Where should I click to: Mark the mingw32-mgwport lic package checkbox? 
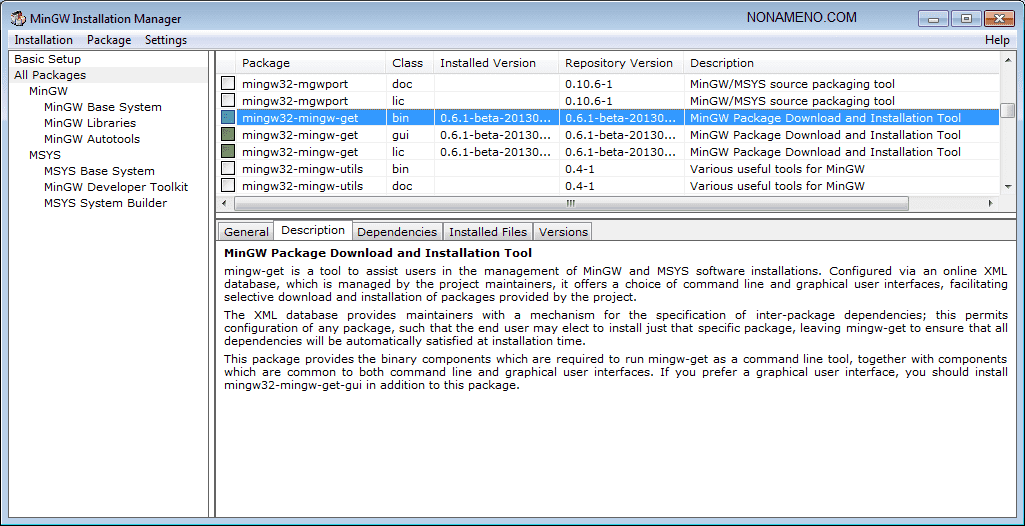pos(228,101)
